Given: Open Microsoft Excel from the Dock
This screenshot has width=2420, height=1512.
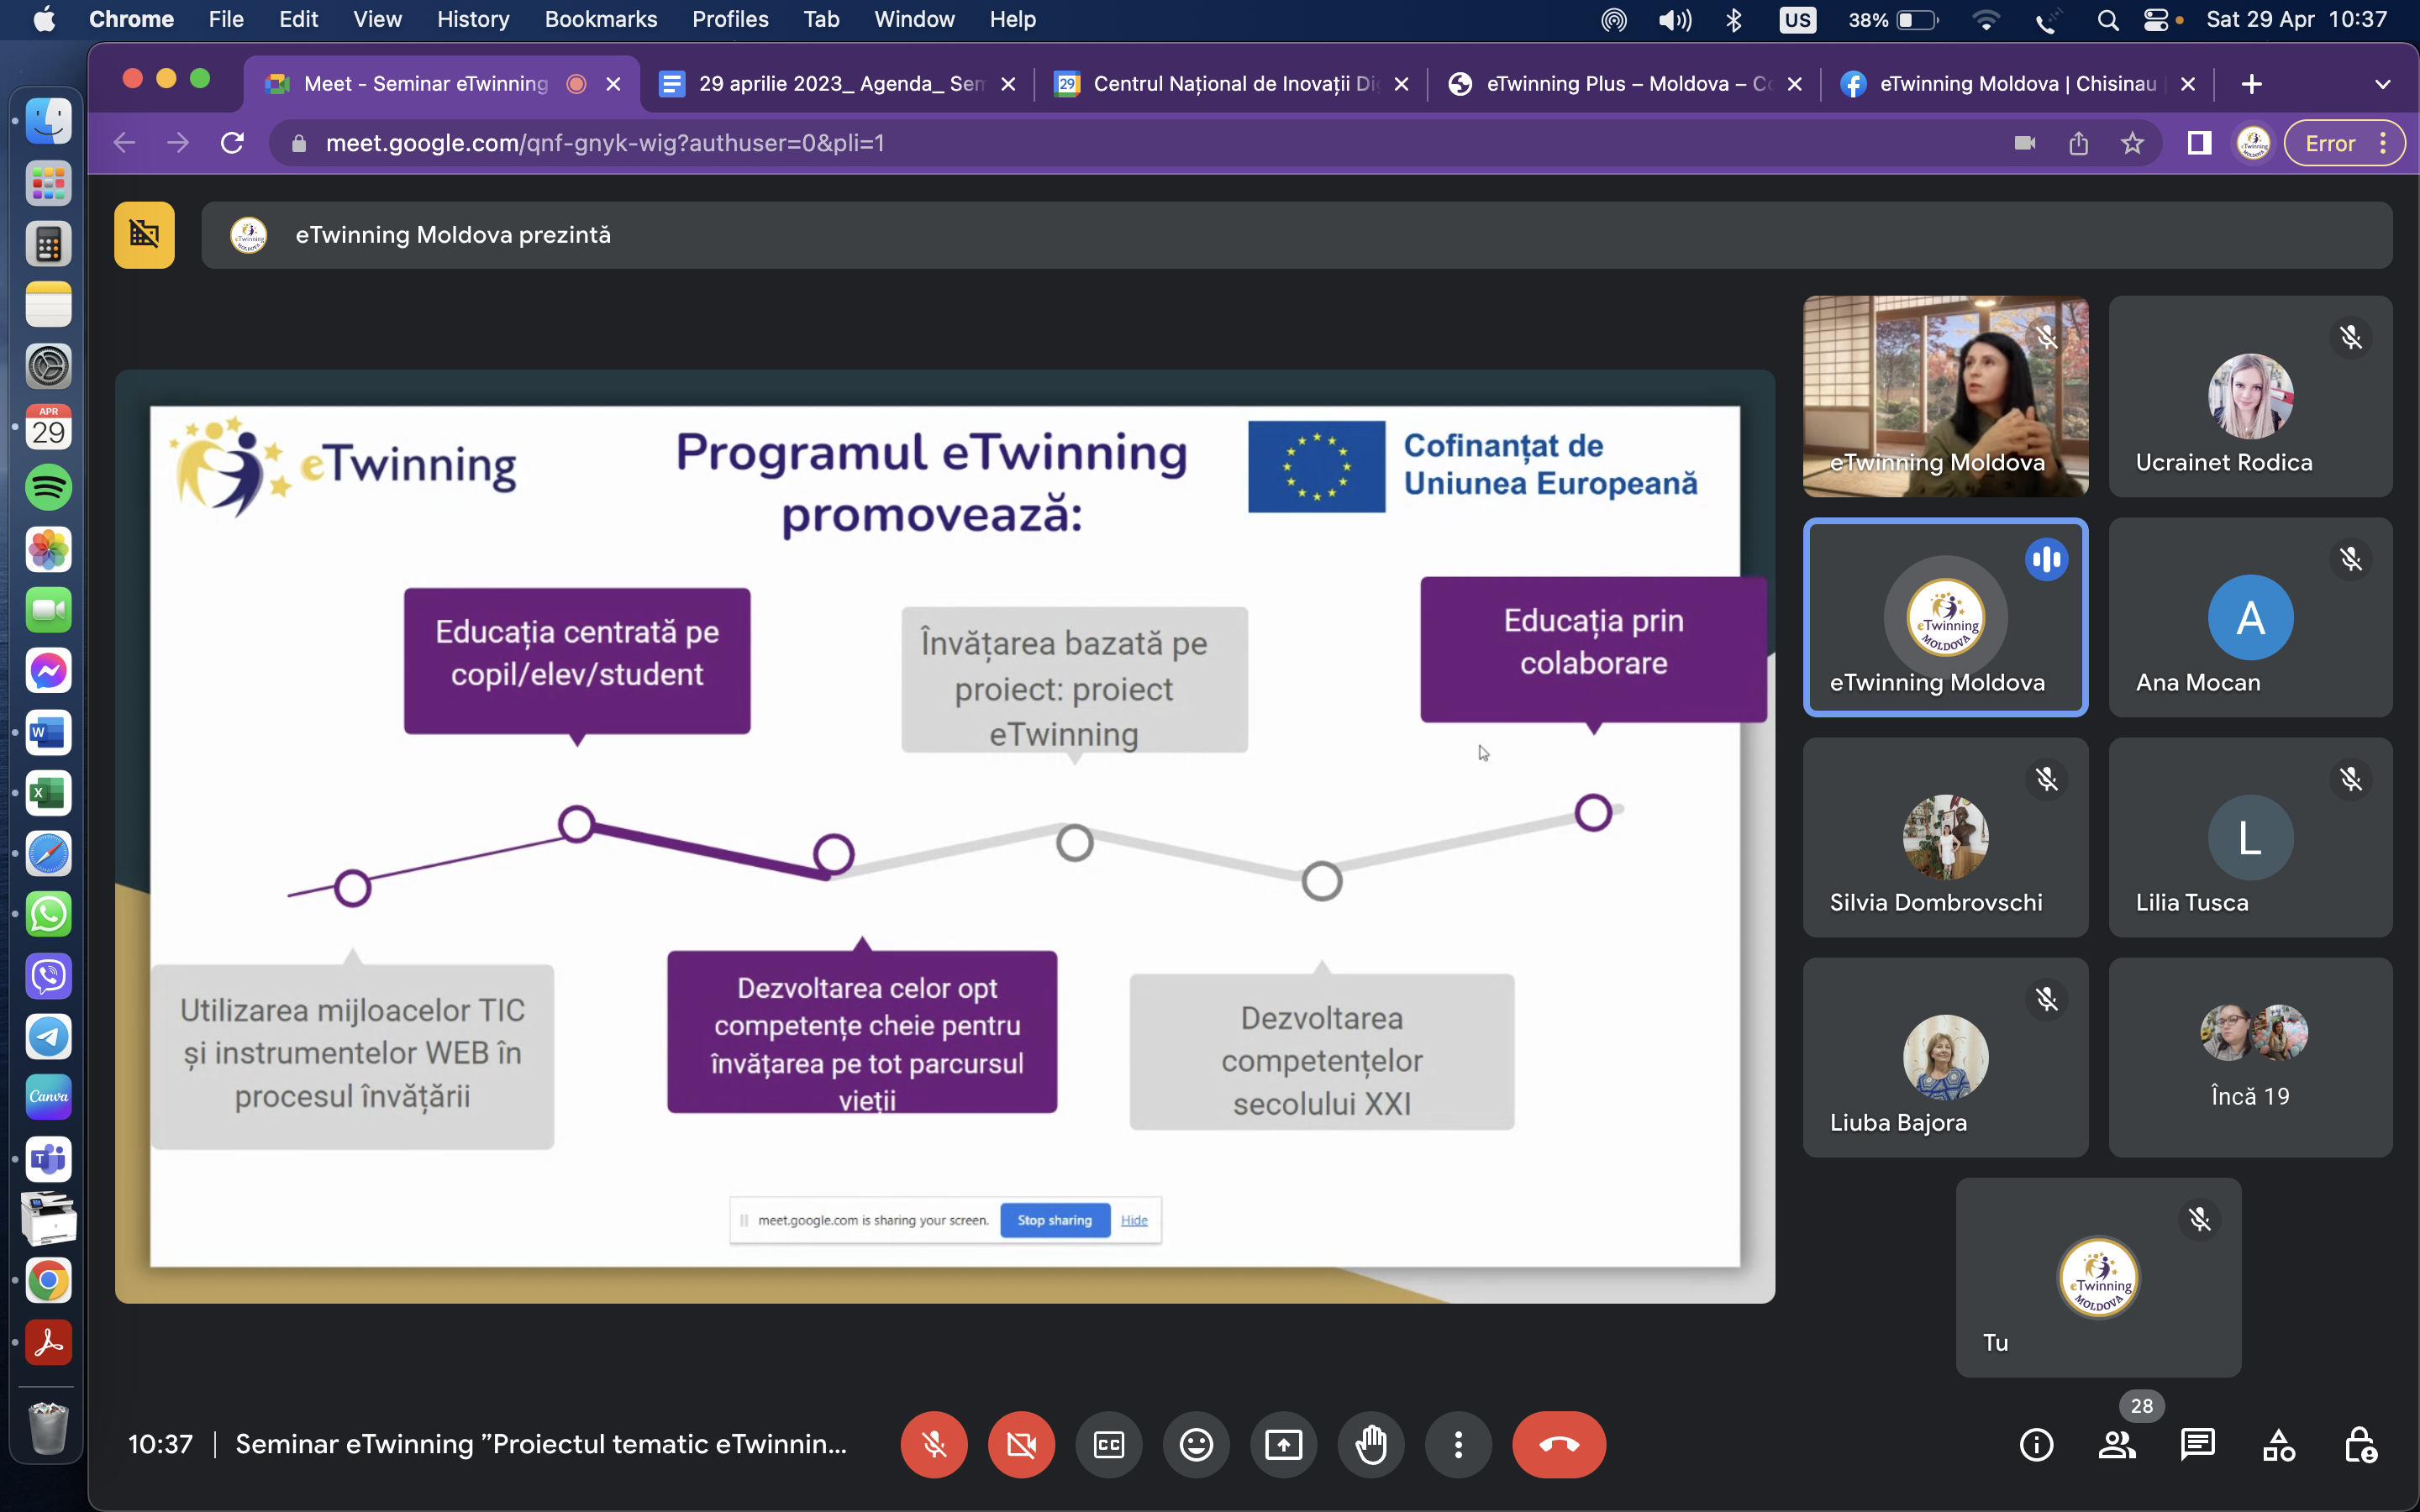Looking at the screenshot, I should (48, 793).
